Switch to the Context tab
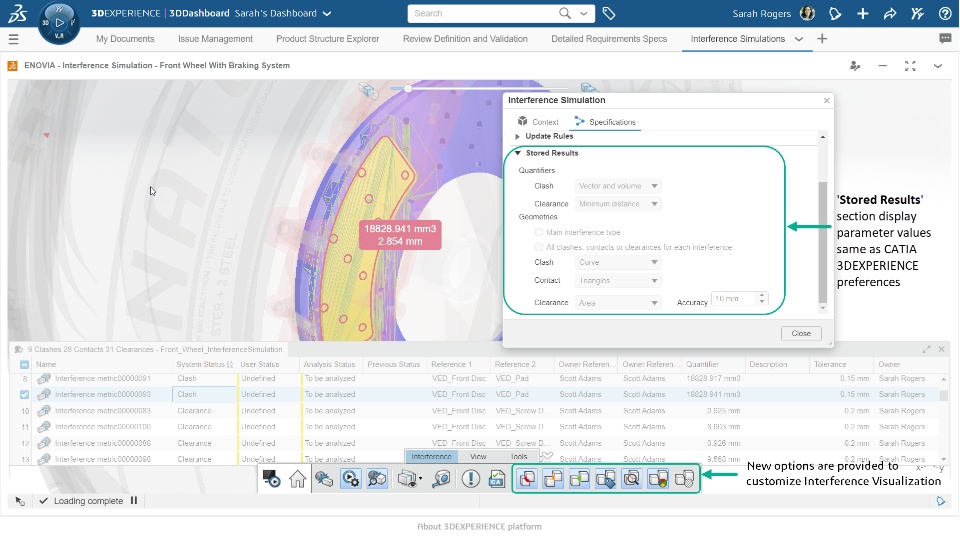This screenshot has height=538, width=960. coord(537,122)
